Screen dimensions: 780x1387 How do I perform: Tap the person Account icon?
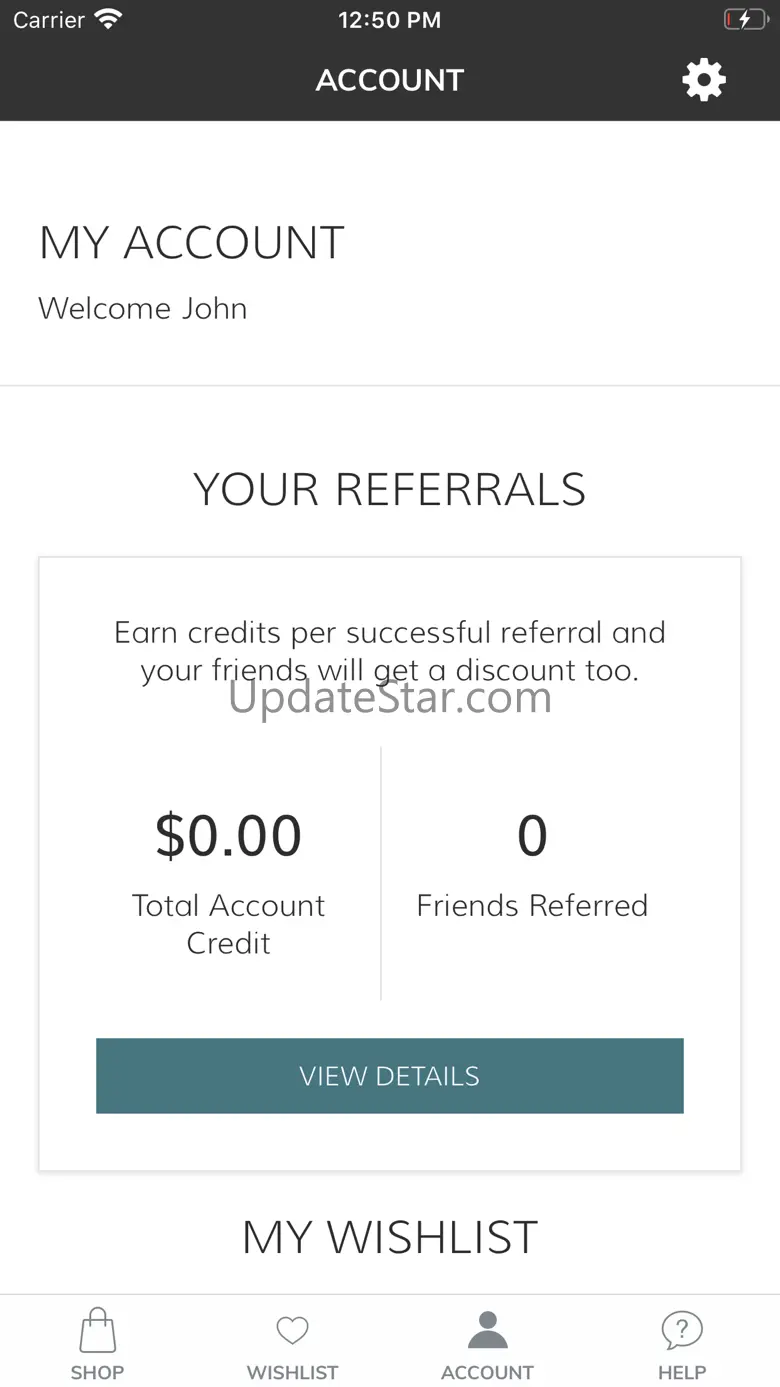488,1331
